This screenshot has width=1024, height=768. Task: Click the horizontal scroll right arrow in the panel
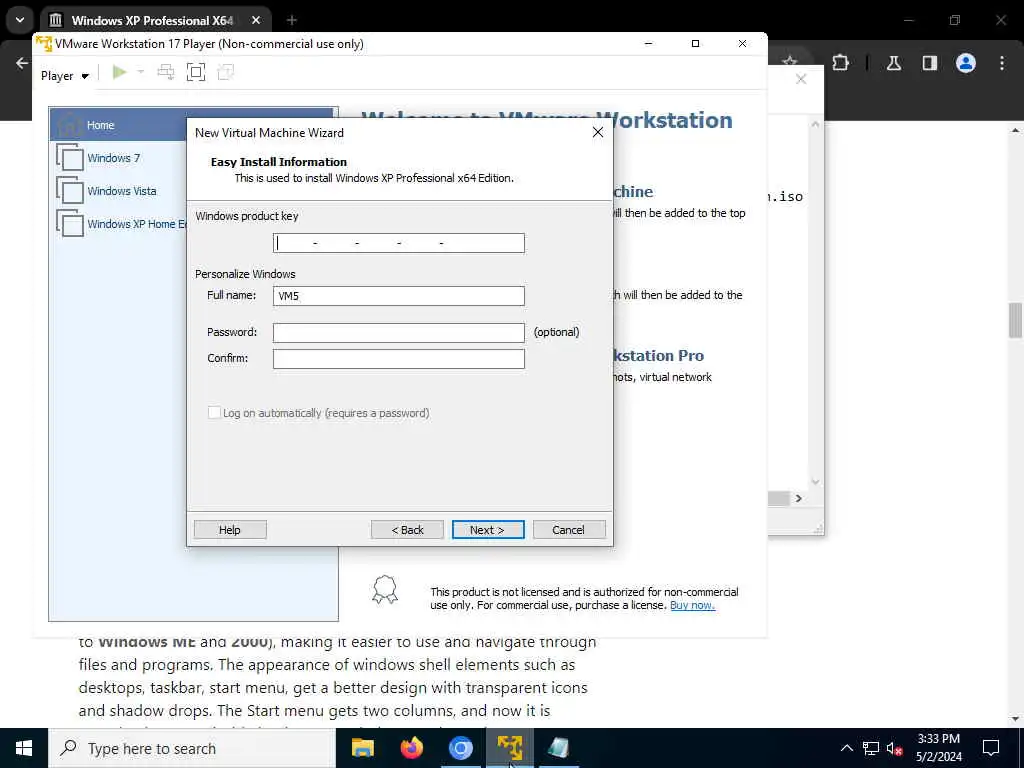click(x=799, y=498)
